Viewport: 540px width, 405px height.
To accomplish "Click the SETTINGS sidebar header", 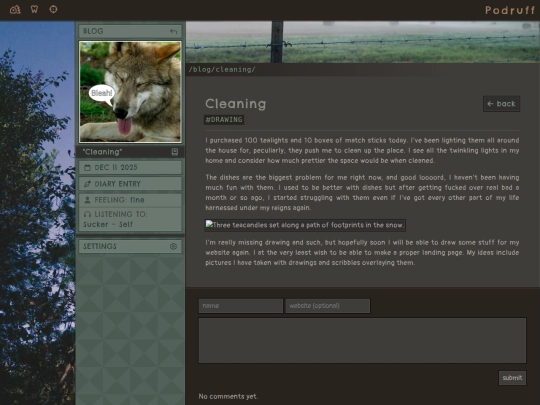I will [x=130, y=246].
